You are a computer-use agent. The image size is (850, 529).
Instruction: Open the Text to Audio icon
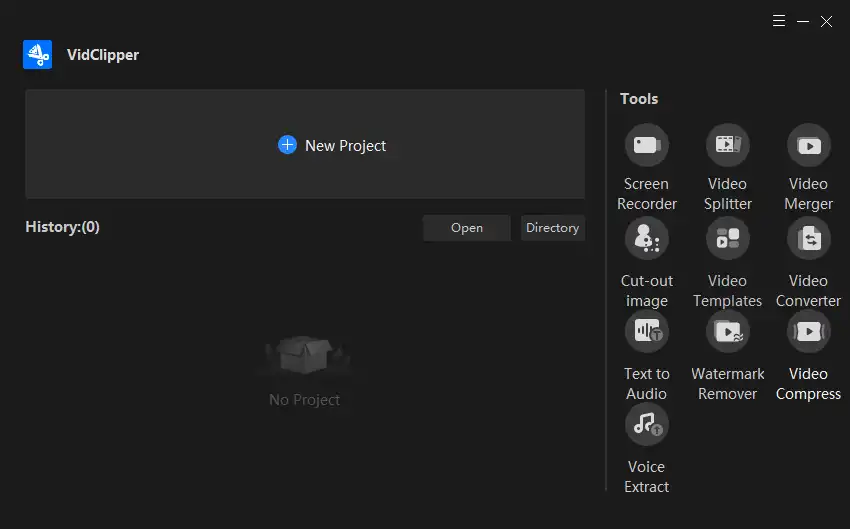coord(646,331)
